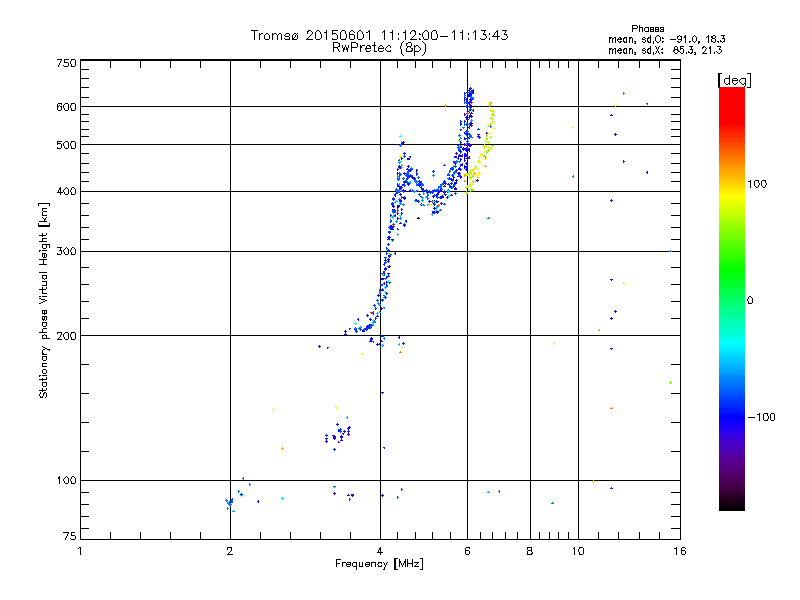Screen dimensions: 800x600
Task: Click the colorbar tick label '100'
Action: tap(757, 184)
